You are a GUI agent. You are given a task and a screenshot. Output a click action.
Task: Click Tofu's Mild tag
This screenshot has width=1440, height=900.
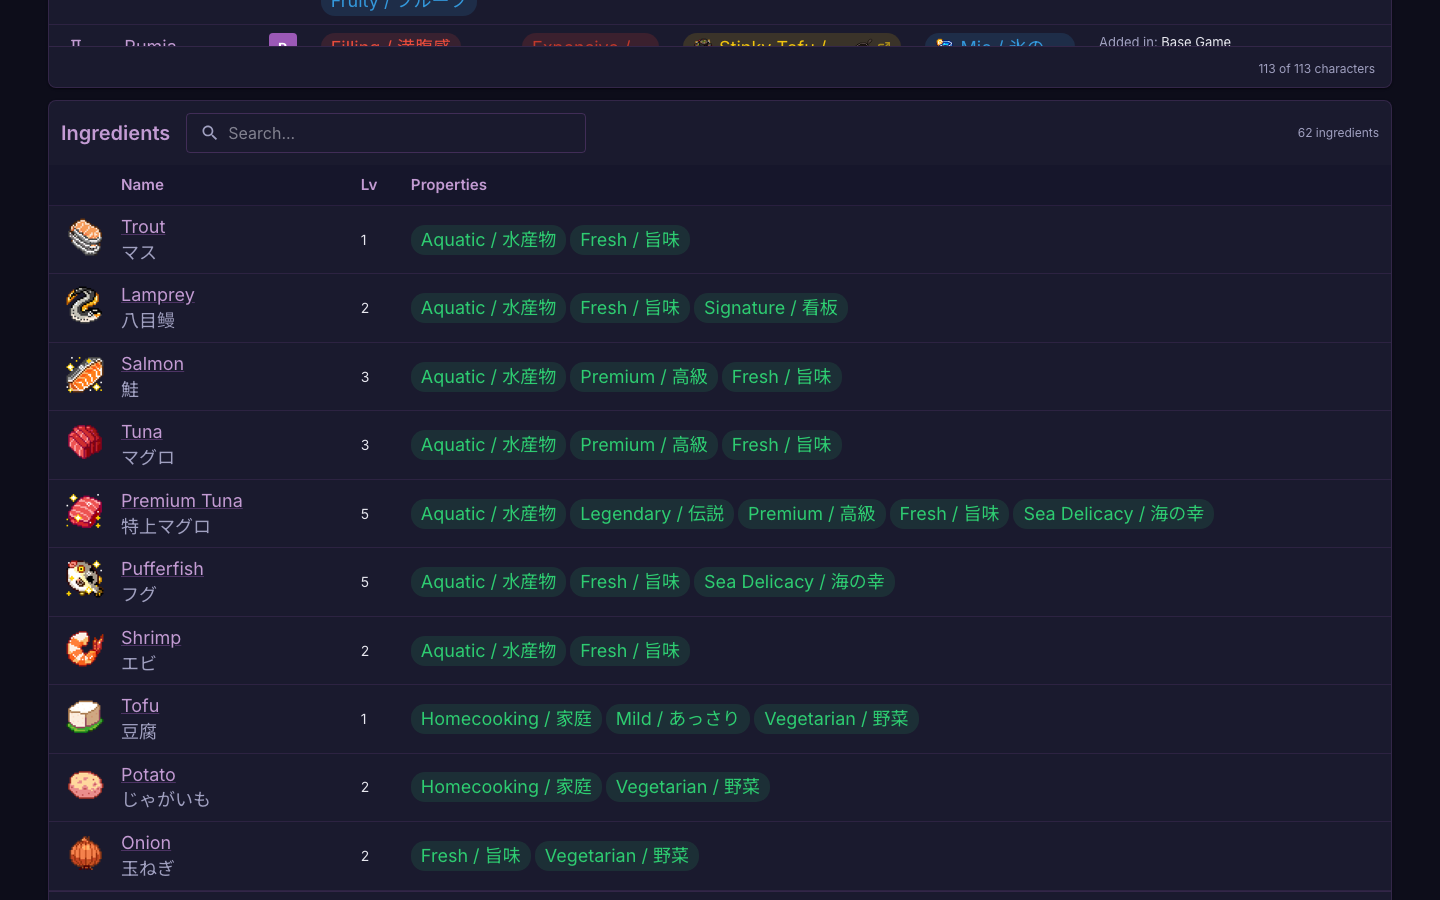coord(678,719)
